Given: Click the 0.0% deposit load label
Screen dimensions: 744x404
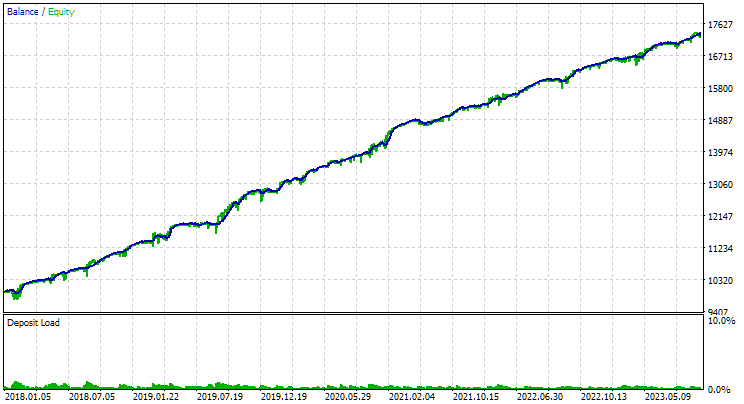Looking at the screenshot, I should click(x=719, y=390).
